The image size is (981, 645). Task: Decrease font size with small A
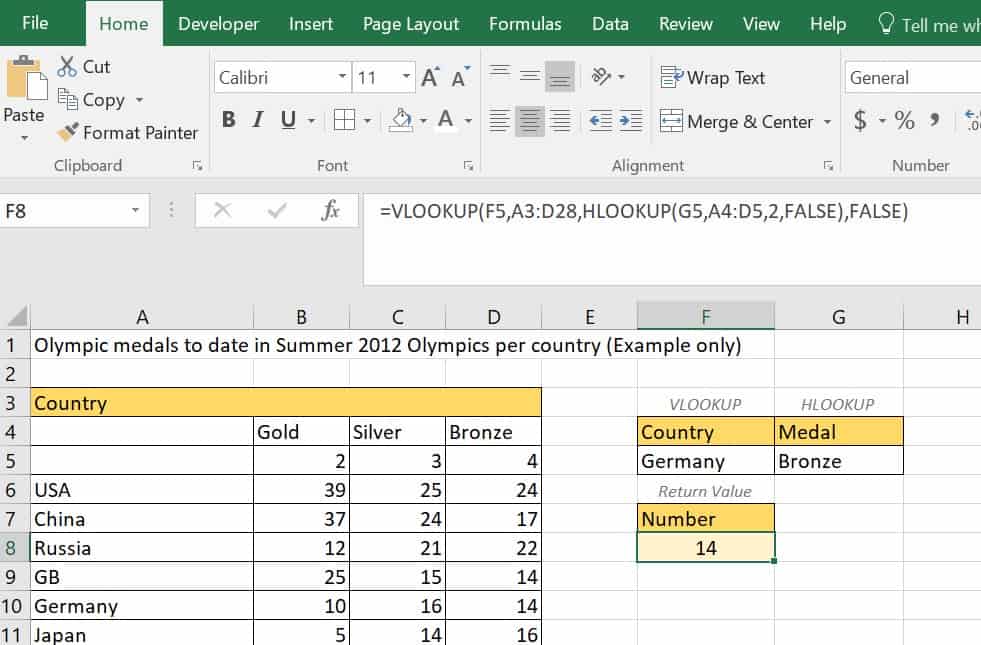tap(460, 78)
